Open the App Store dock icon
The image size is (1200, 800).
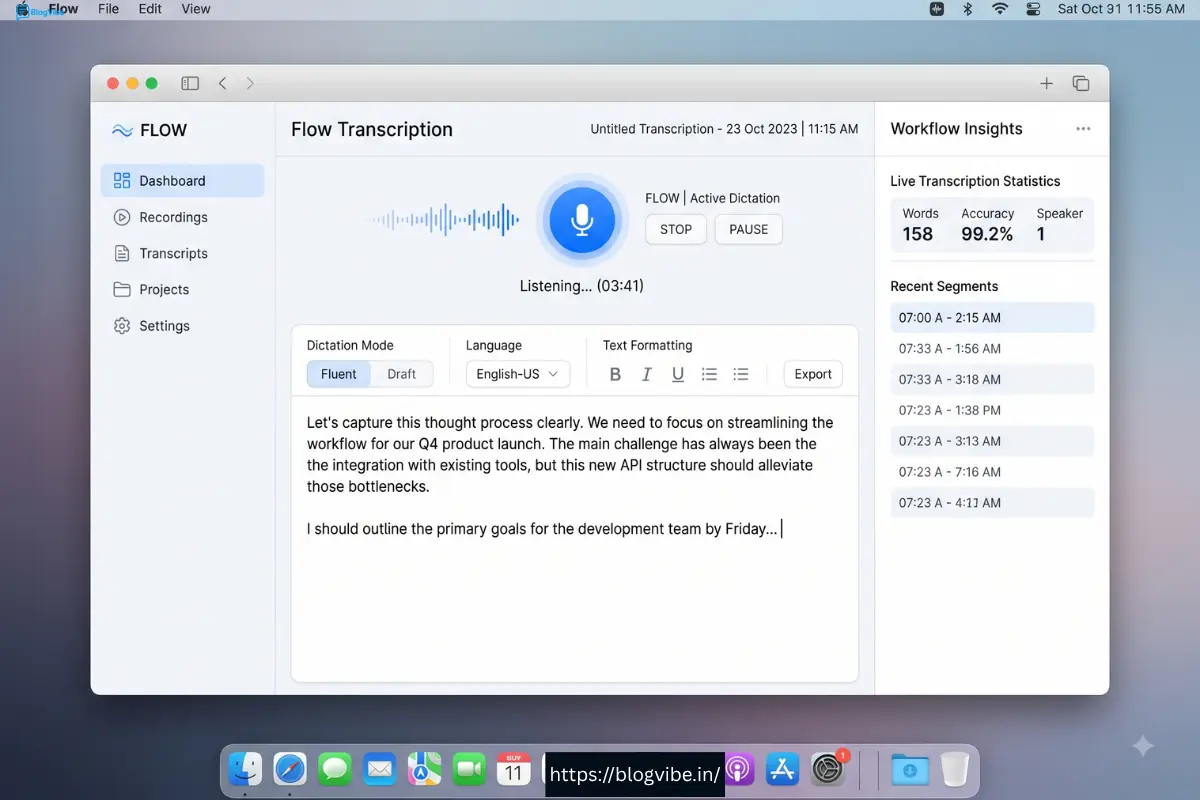(x=782, y=769)
